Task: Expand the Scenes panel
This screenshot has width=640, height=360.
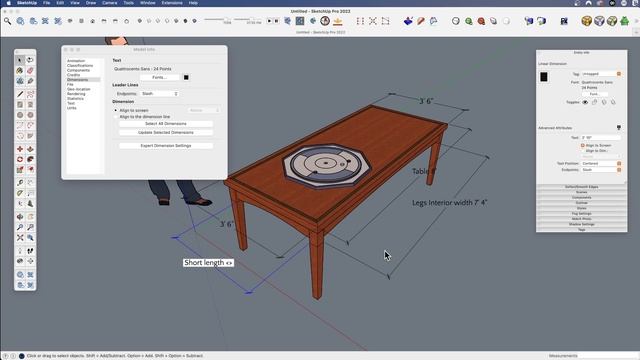Action: (x=582, y=192)
